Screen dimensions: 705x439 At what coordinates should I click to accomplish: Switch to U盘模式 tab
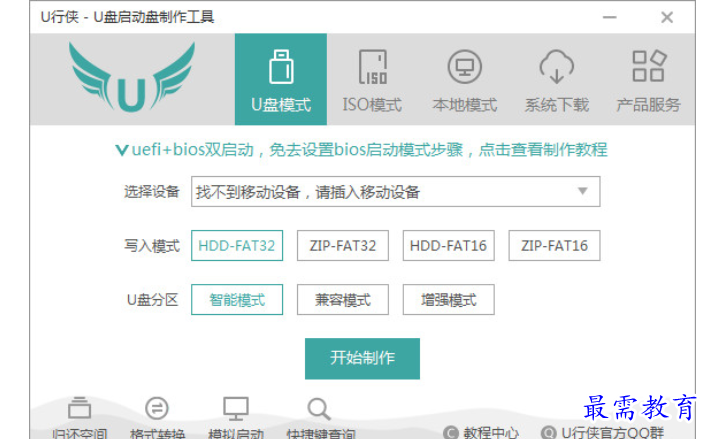[x=281, y=79]
